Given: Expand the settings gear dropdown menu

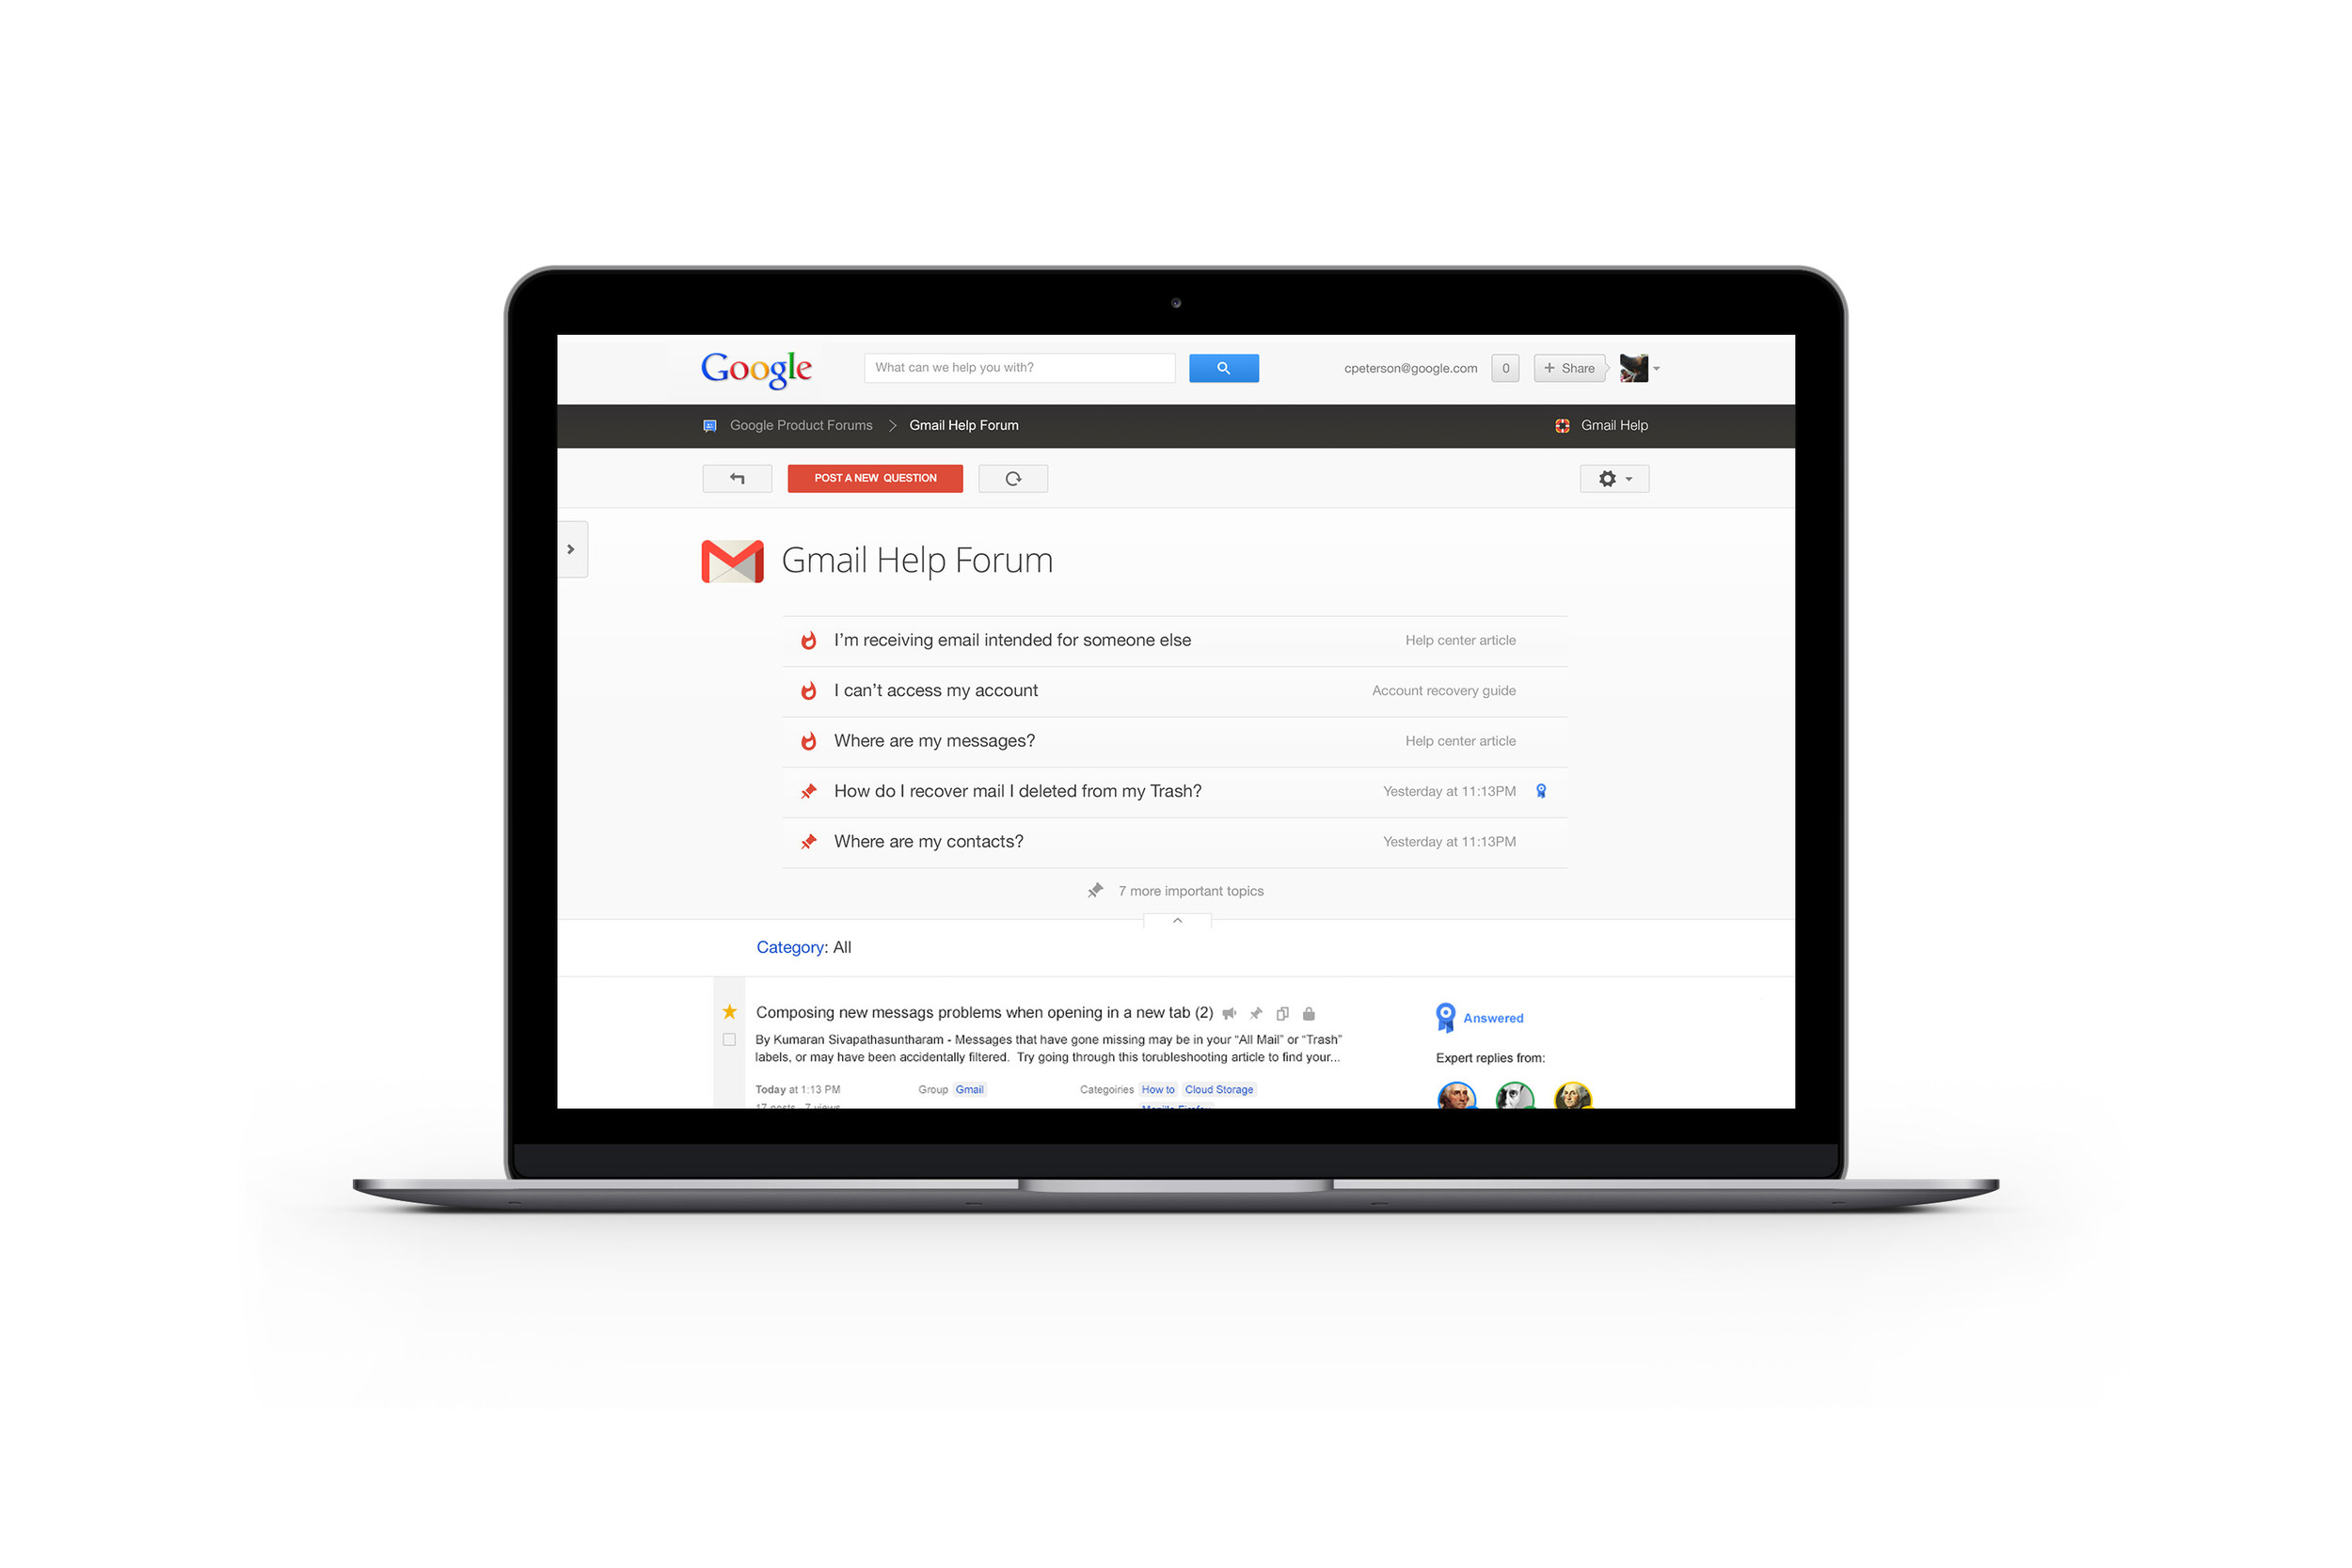Looking at the screenshot, I should click(x=1613, y=478).
